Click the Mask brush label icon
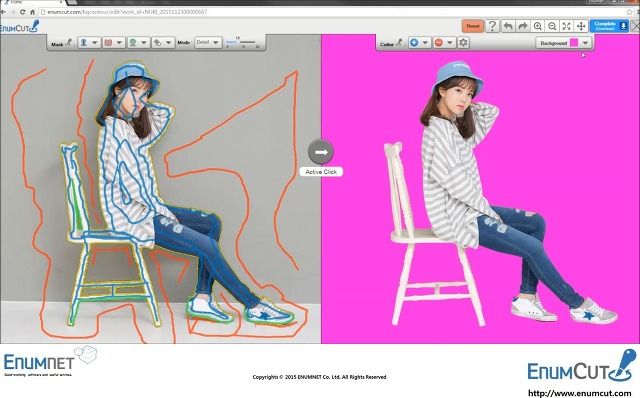 (x=69, y=42)
